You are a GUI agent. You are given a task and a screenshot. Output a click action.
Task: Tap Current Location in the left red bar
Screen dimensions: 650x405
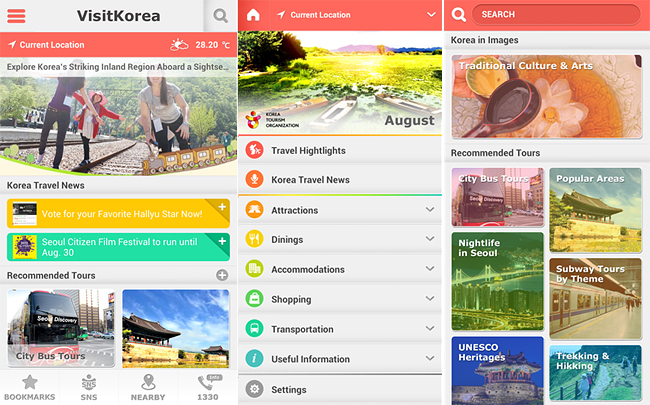pyautogui.click(x=51, y=45)
